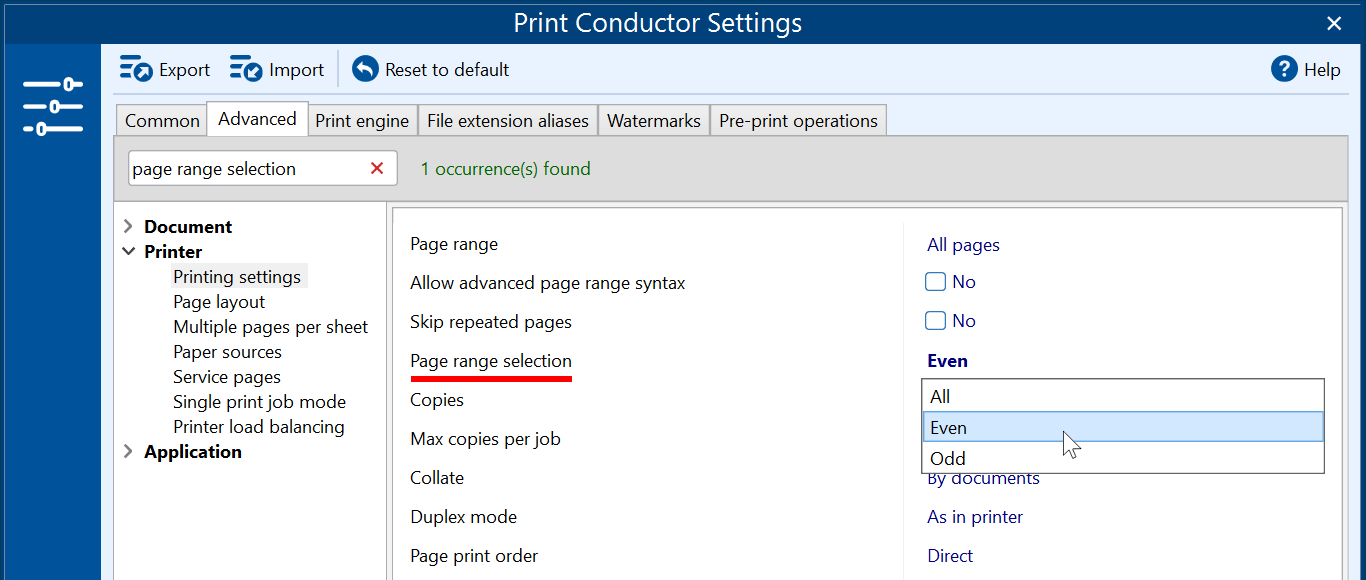Select Paper sources in the tree
The width and height of the screenshot is (1366, 580).
pos(227,351)
